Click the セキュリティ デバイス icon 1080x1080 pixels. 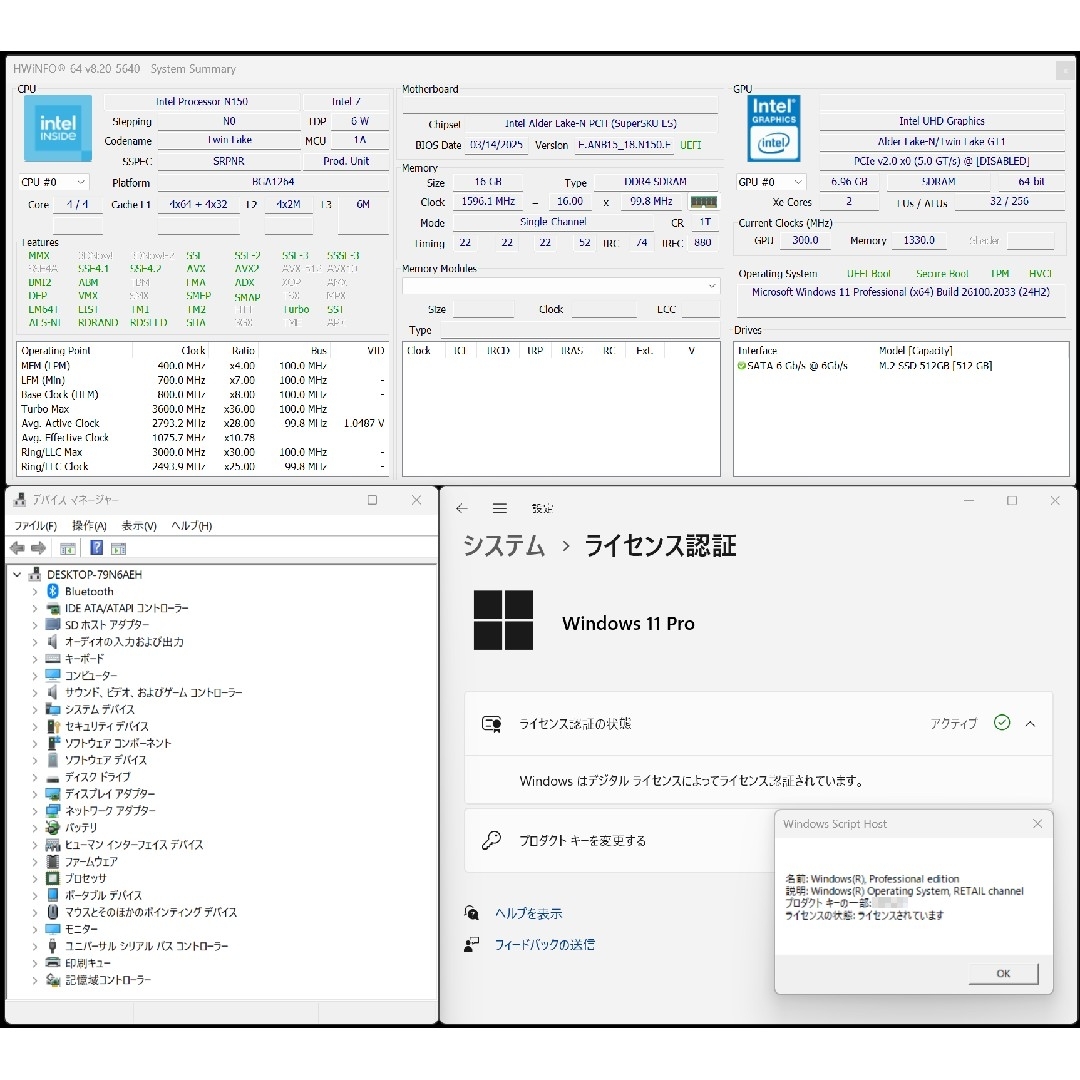point(53,726)
